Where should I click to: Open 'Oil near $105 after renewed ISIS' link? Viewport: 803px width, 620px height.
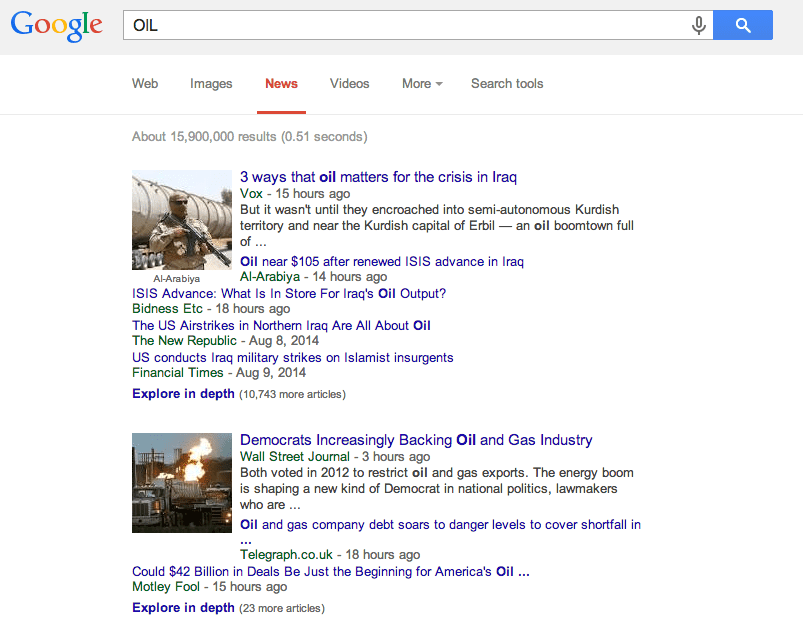point(382,262)
